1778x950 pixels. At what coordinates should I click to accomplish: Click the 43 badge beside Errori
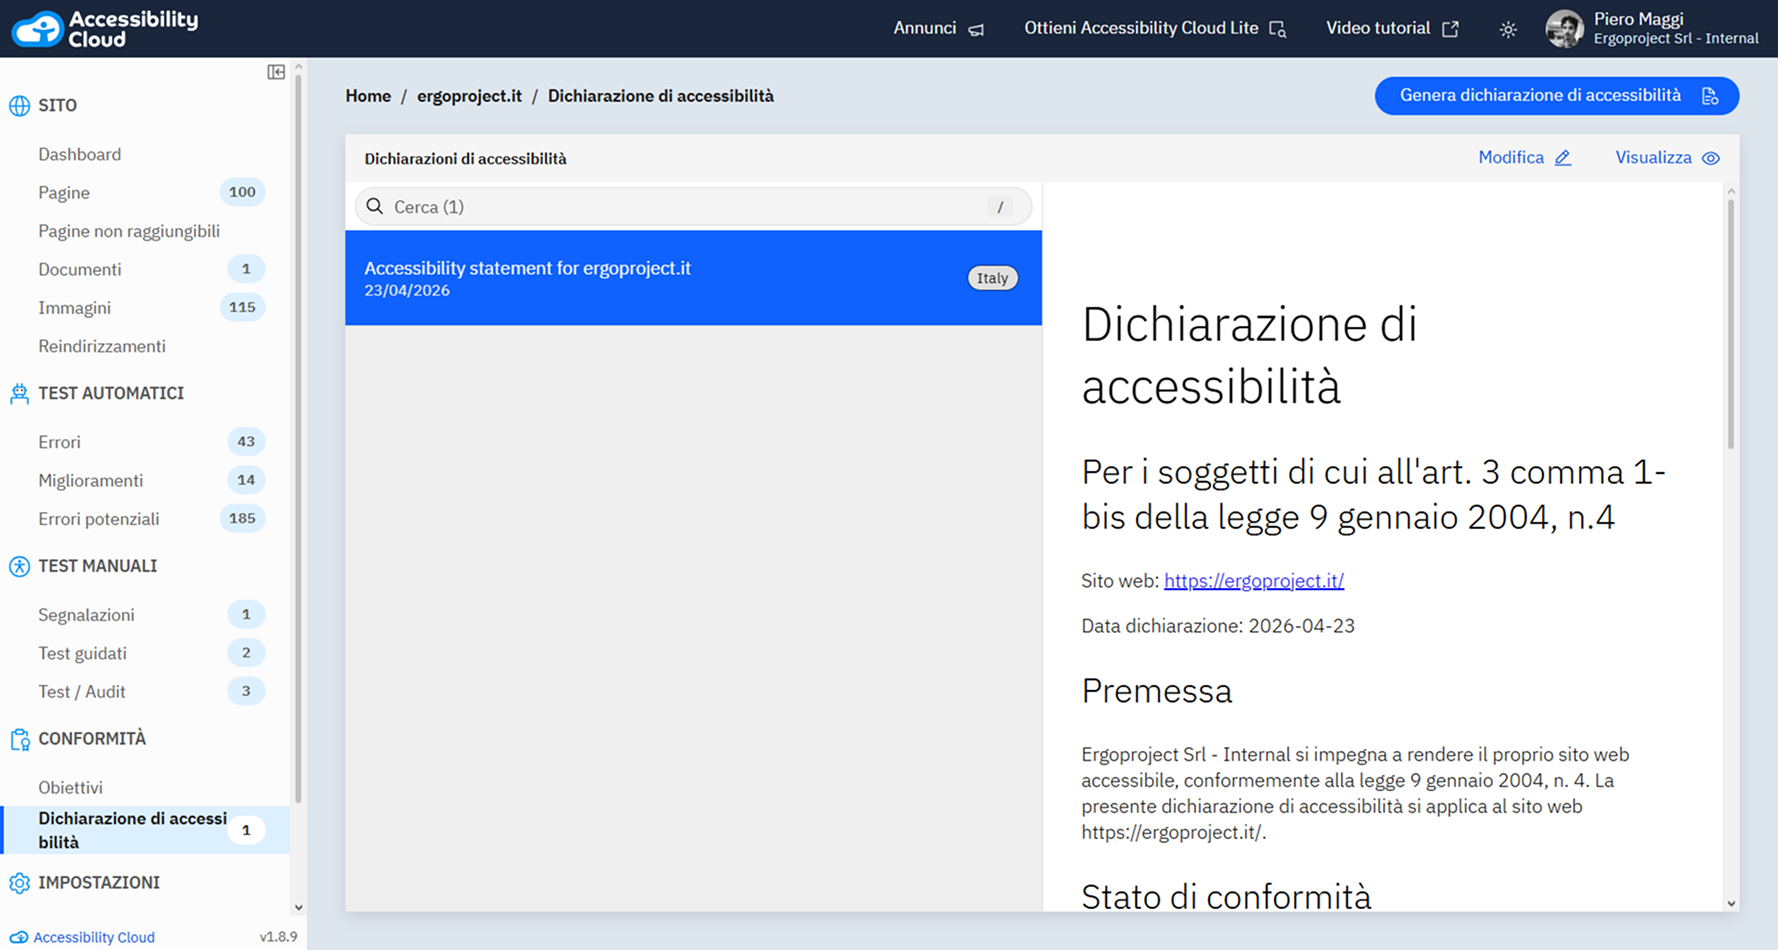pos(246,442)
